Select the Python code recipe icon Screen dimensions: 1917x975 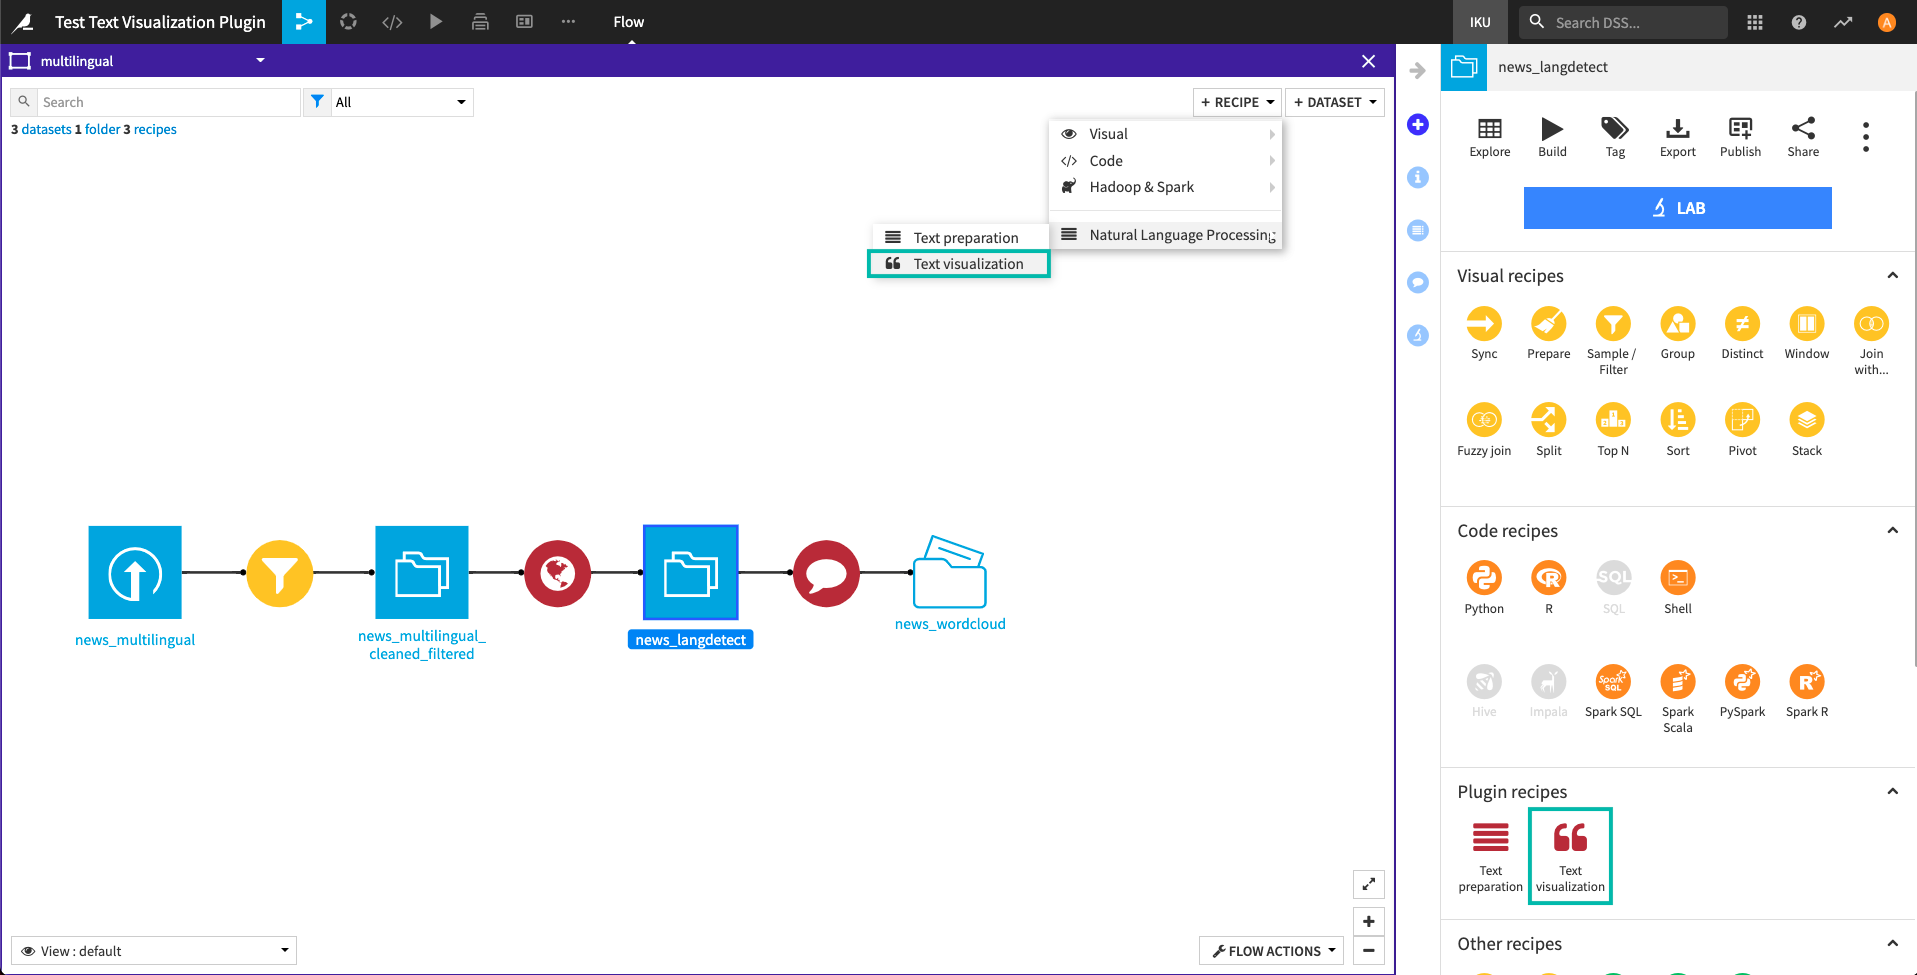pos(1484,579)
